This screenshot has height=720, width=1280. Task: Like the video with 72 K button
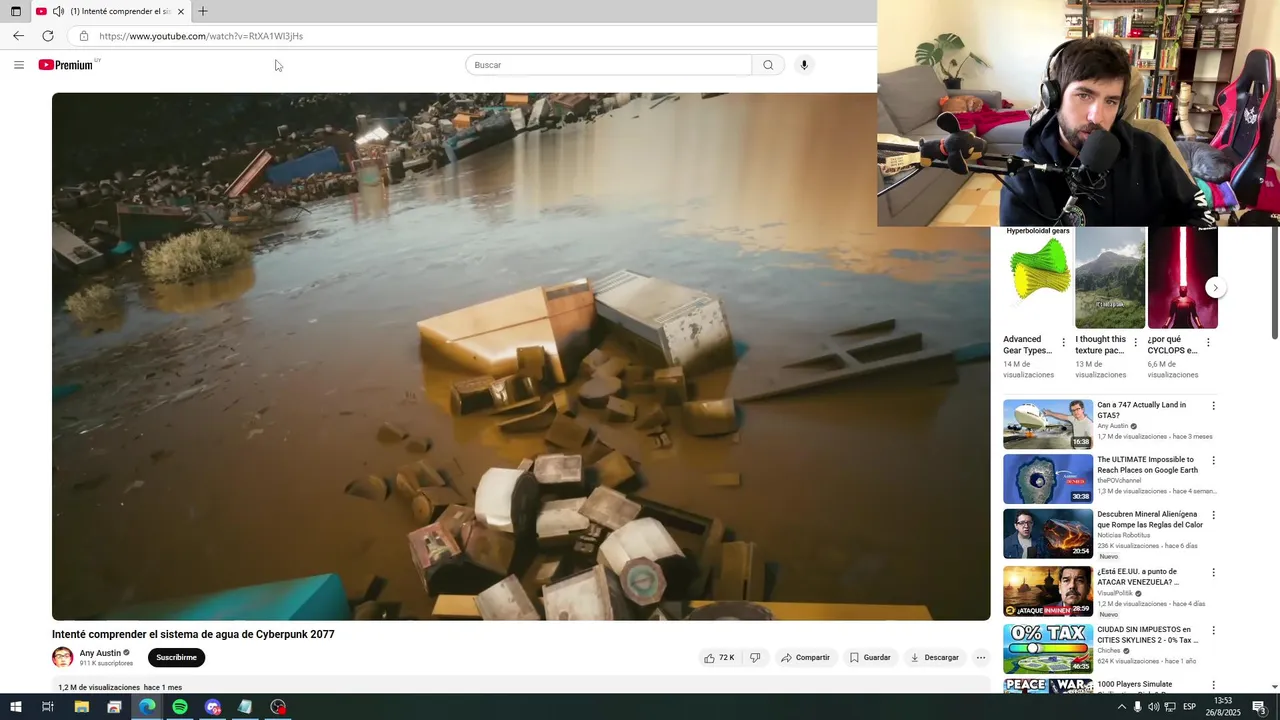pos(719,658)
